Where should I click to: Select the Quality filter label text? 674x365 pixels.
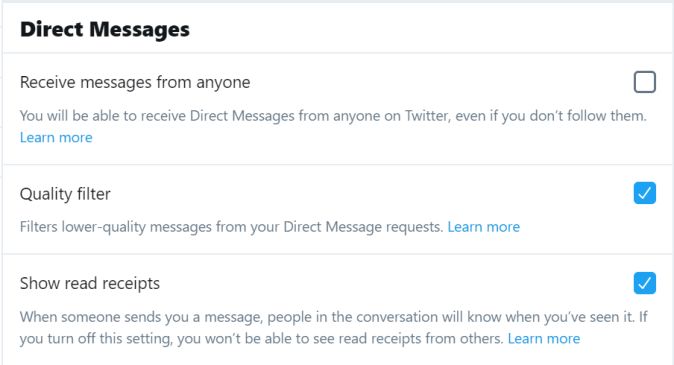[65, 194]
